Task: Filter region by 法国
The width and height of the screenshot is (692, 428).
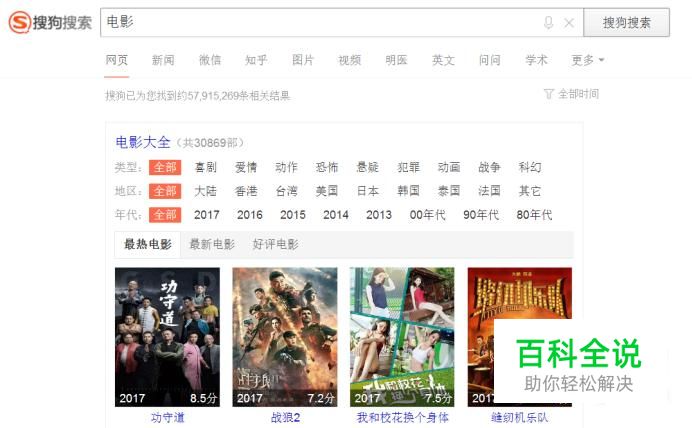Action: [489, 191]
